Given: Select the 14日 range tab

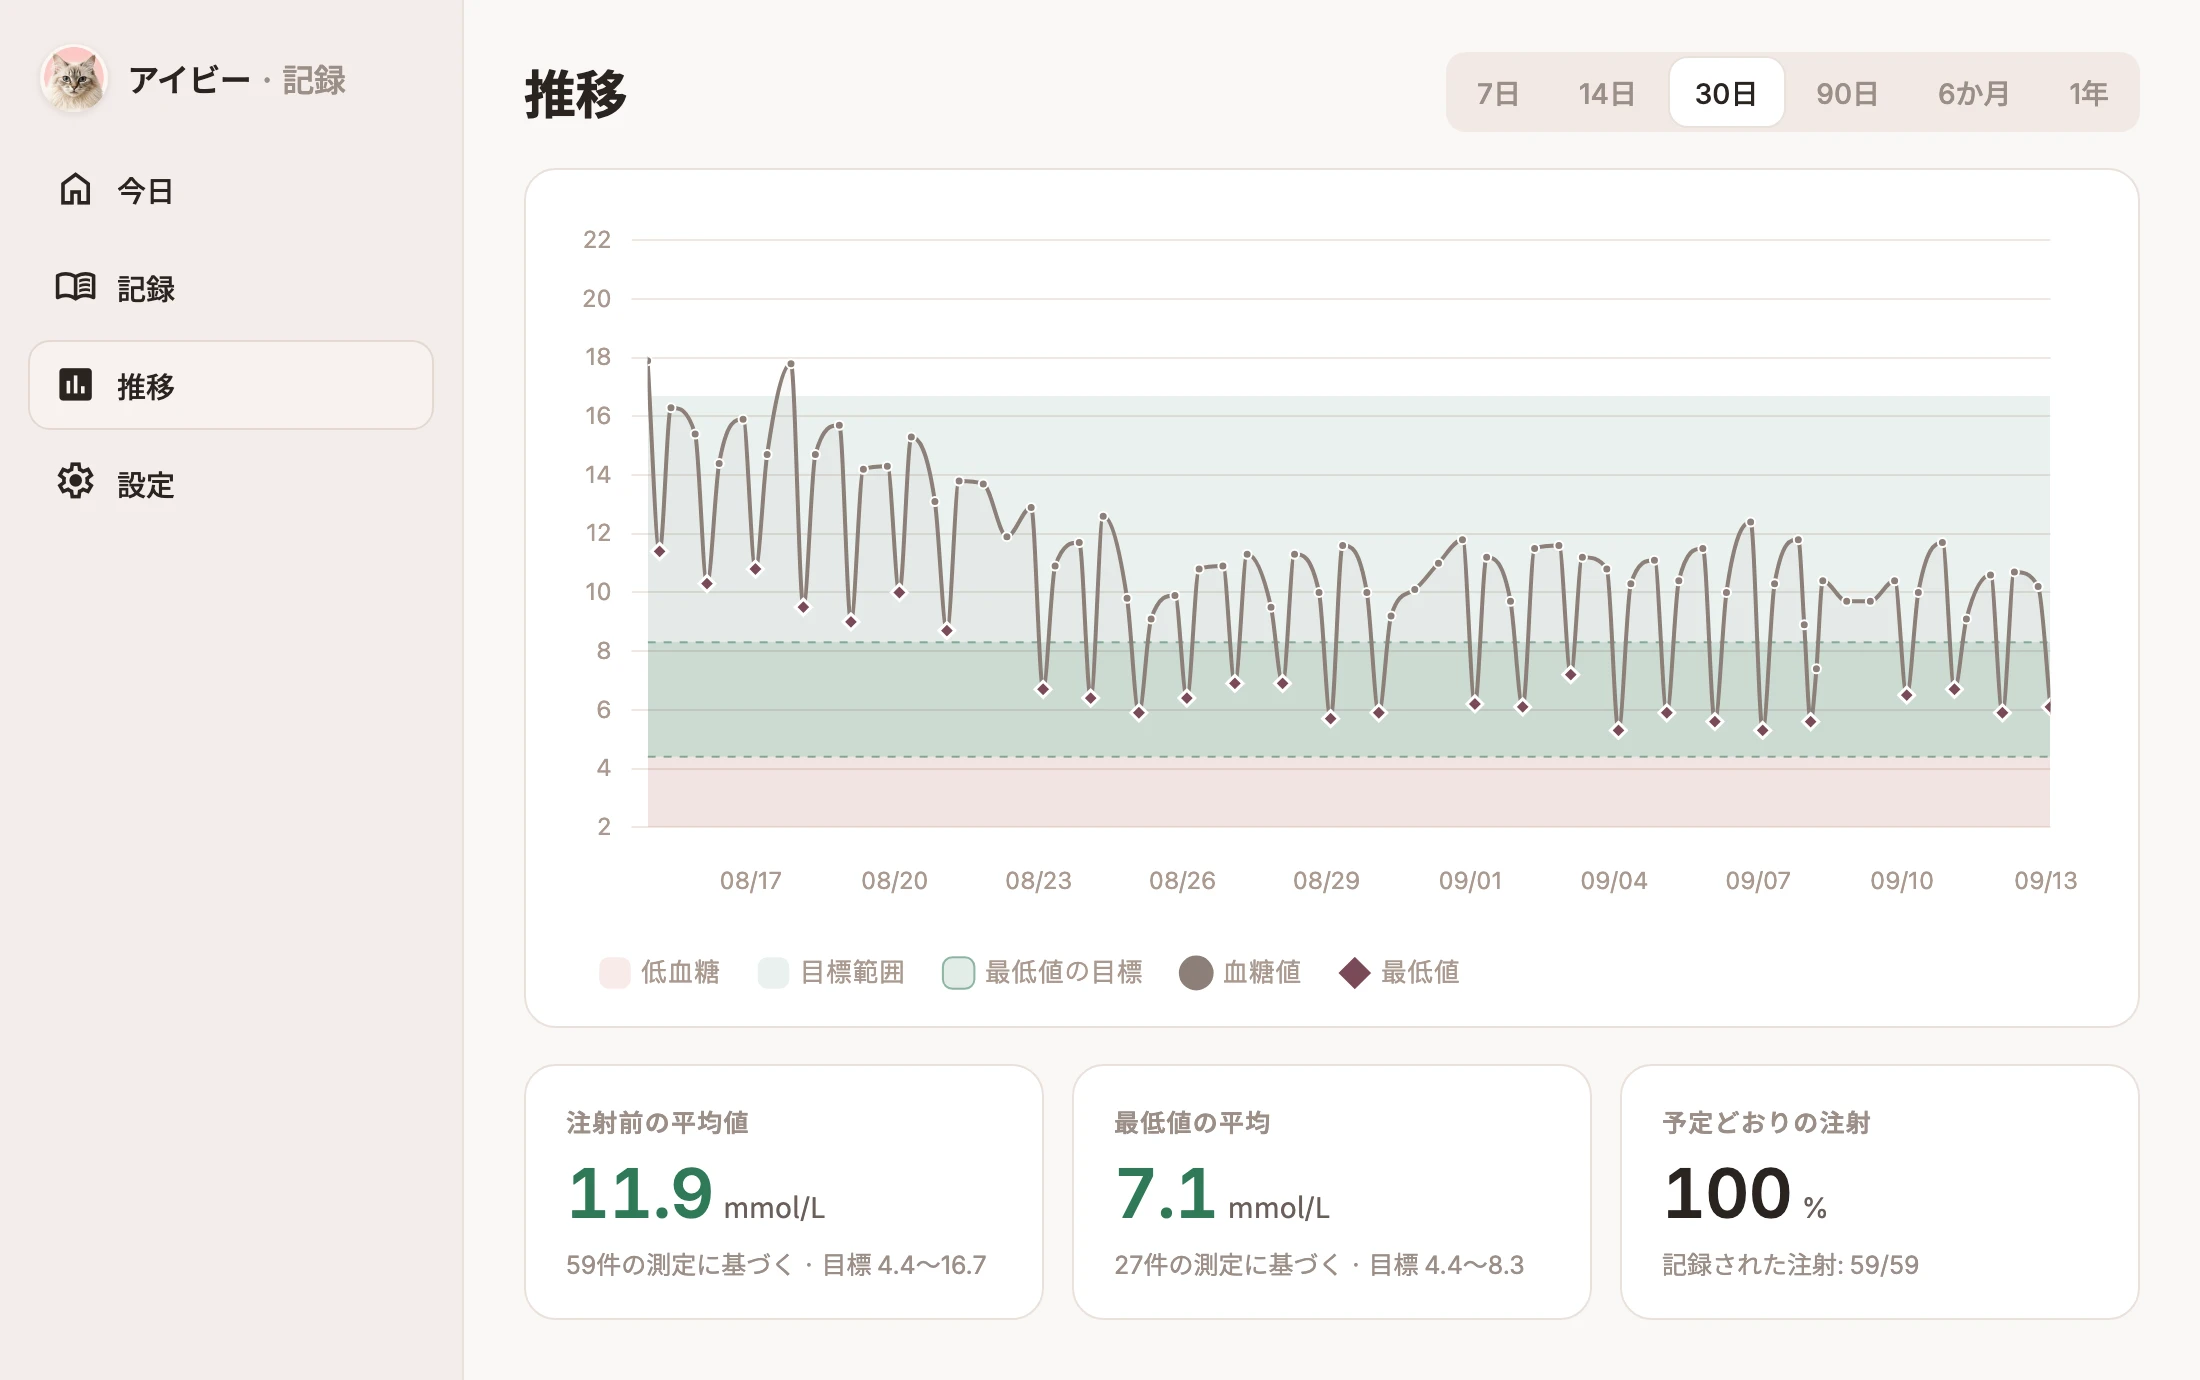Looking at the screenshot, I should [x=1606, y=93].
